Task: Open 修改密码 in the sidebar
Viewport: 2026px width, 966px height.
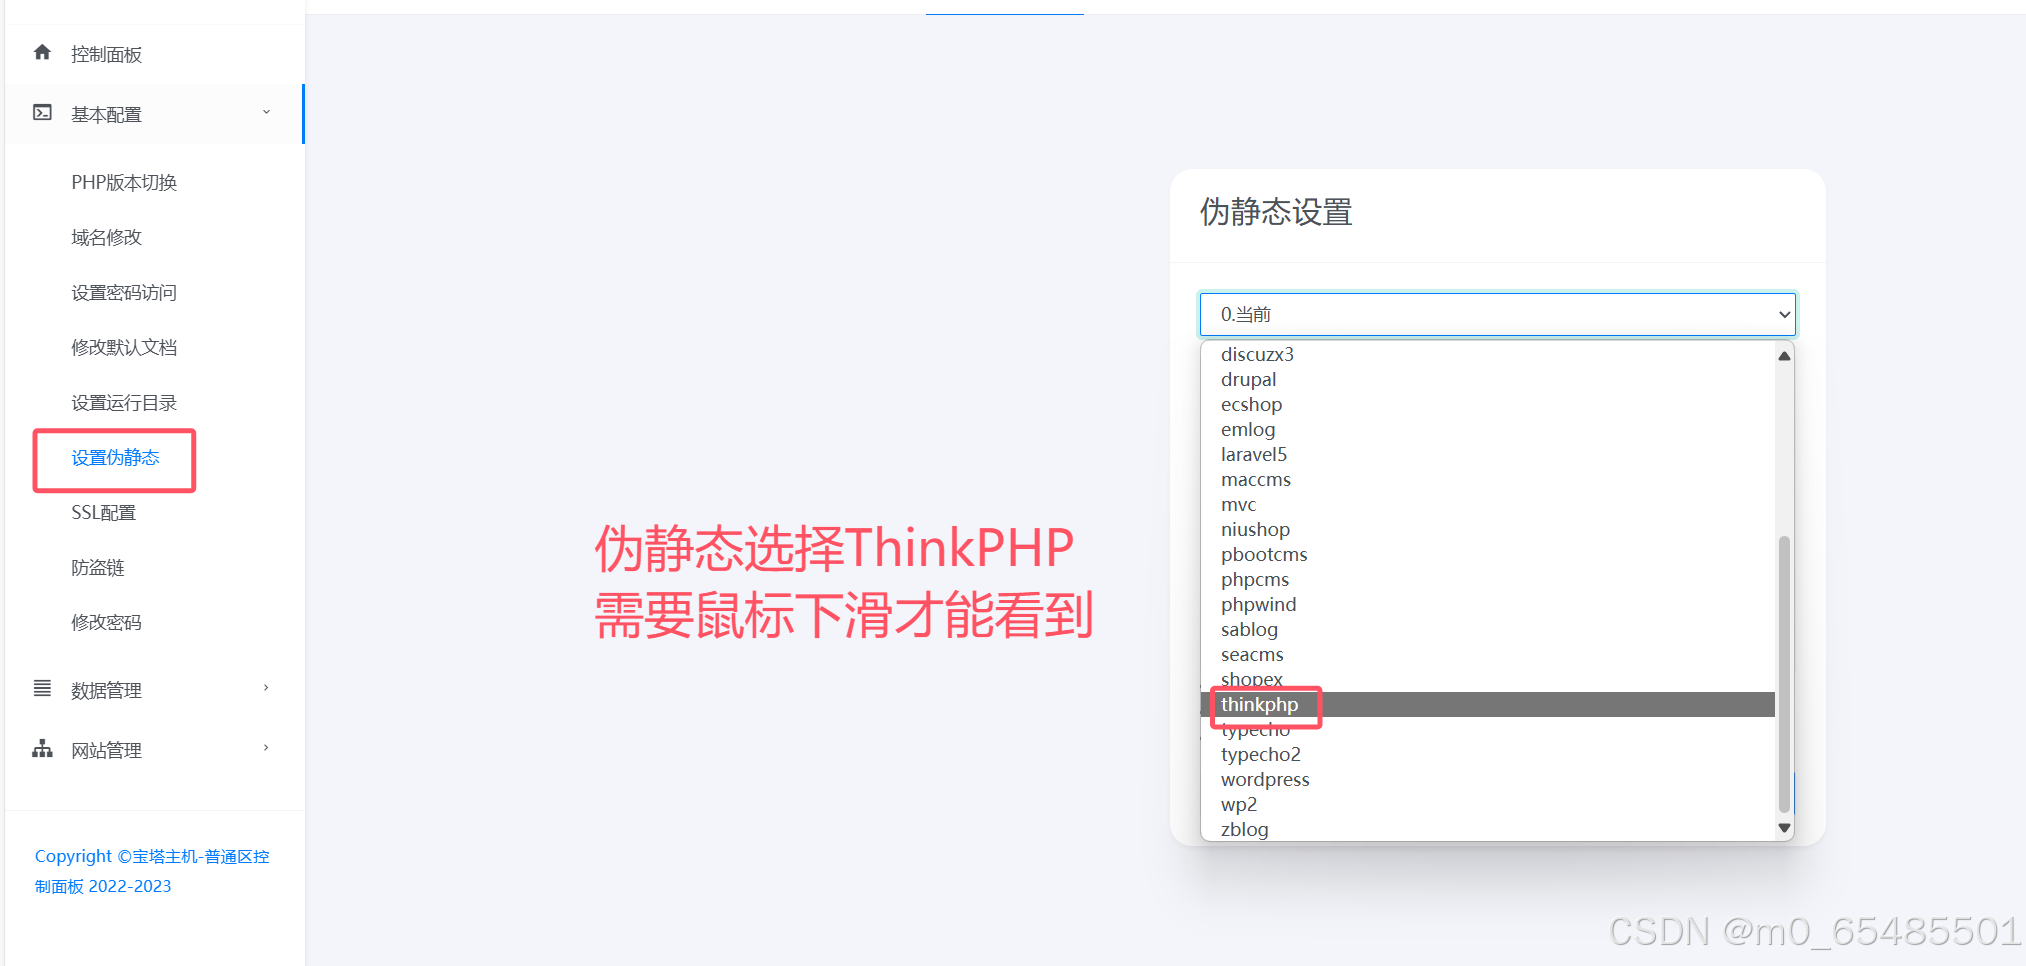Action: pyautogui.click(x=106, y=622)
